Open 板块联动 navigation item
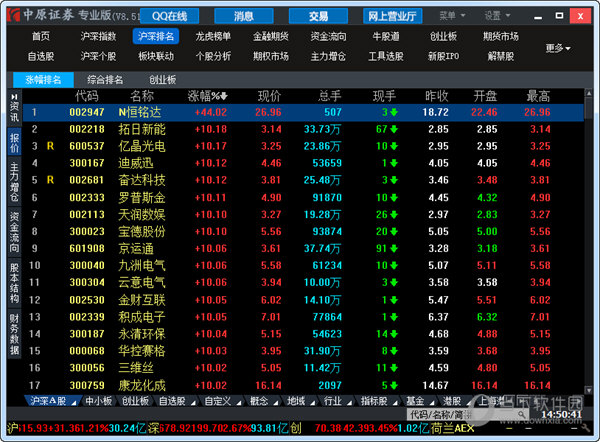The image size is (600, 442). 156,56
